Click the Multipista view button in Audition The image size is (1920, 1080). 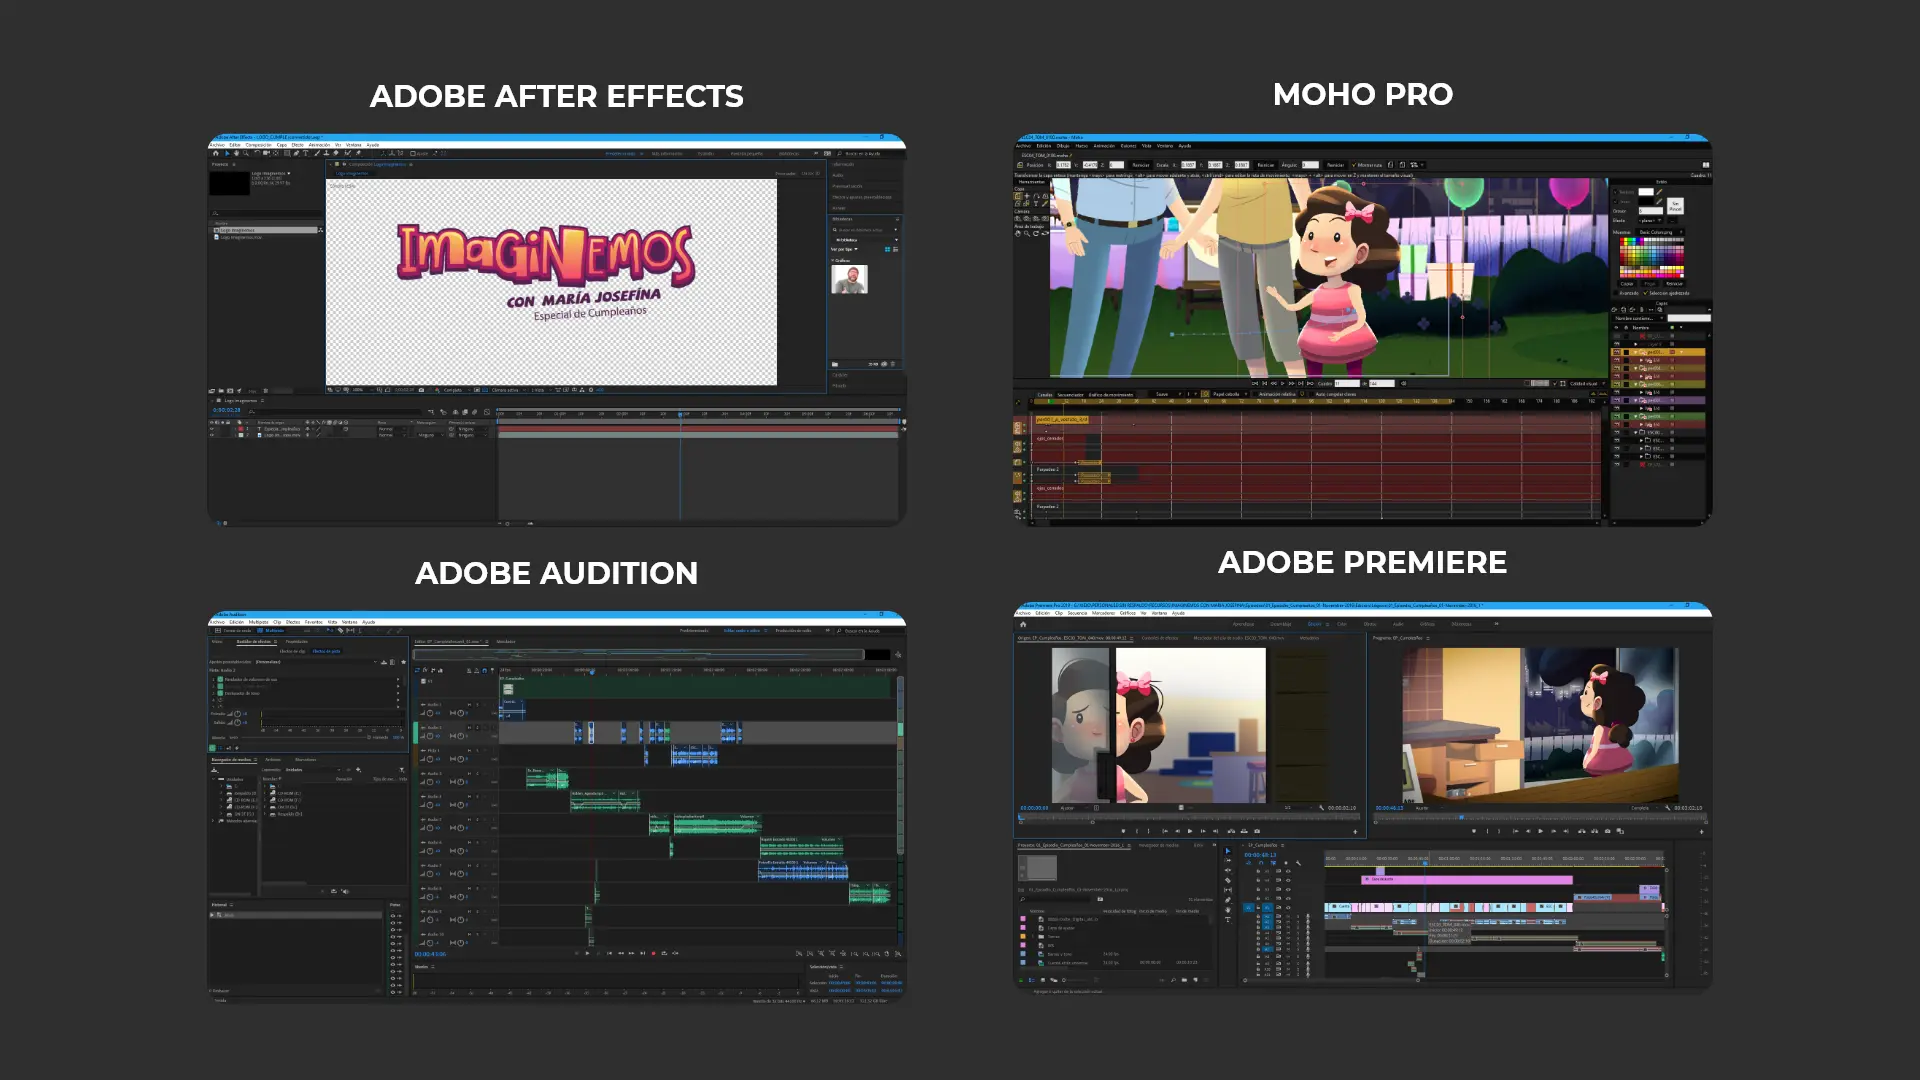271,630
